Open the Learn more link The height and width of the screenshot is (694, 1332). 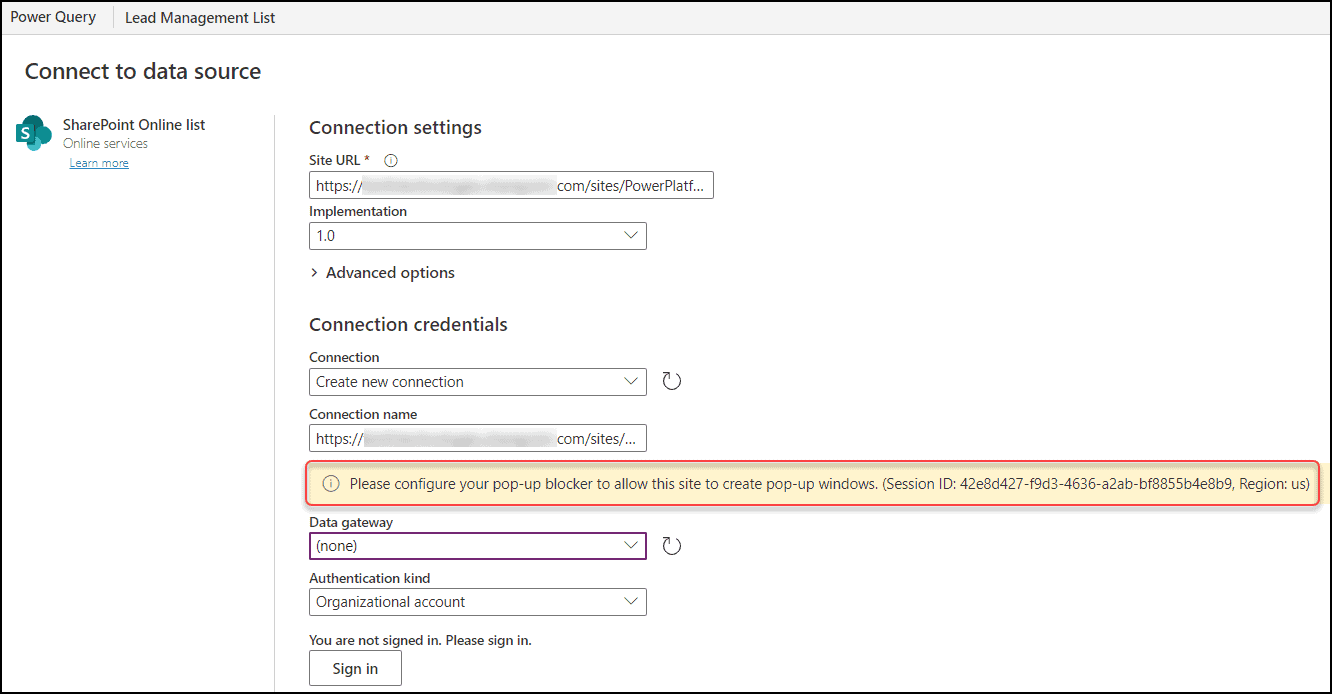[99, 163]
